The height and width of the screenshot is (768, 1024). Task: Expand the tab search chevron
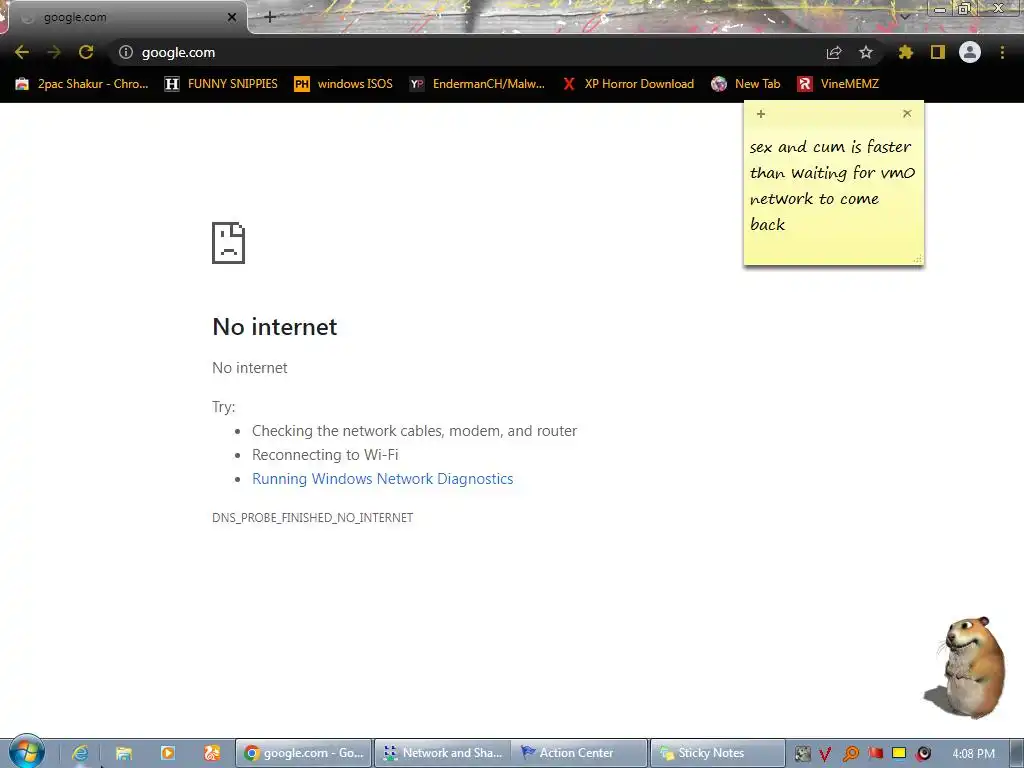pos(904,16)
